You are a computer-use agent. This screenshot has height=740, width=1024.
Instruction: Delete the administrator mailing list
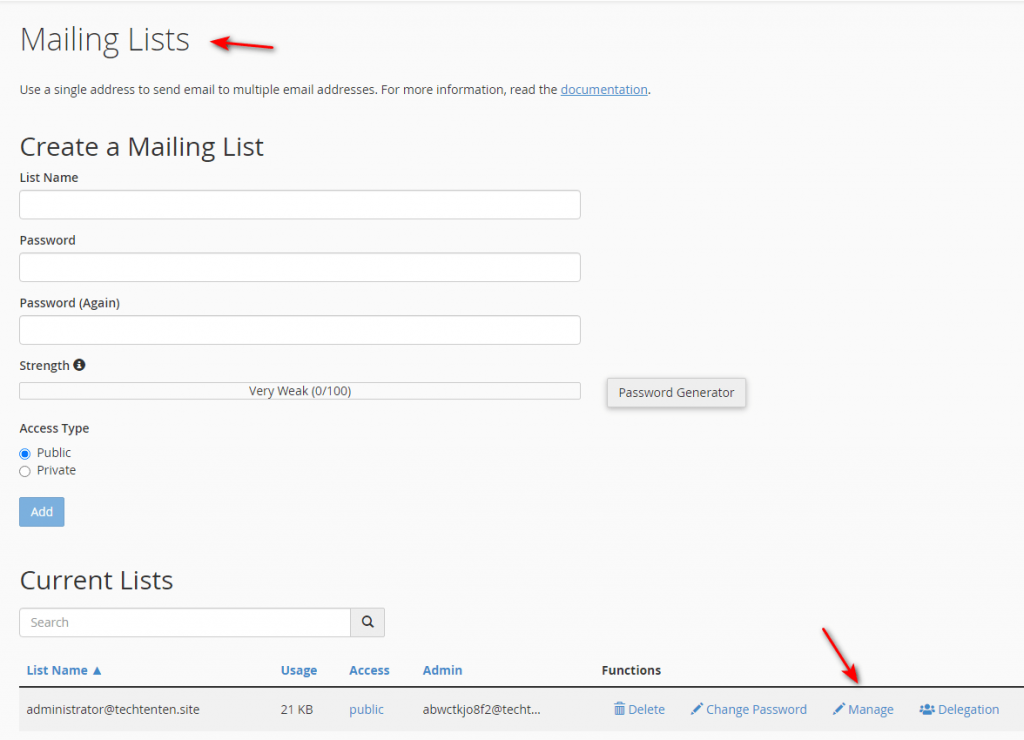[639, 709]
